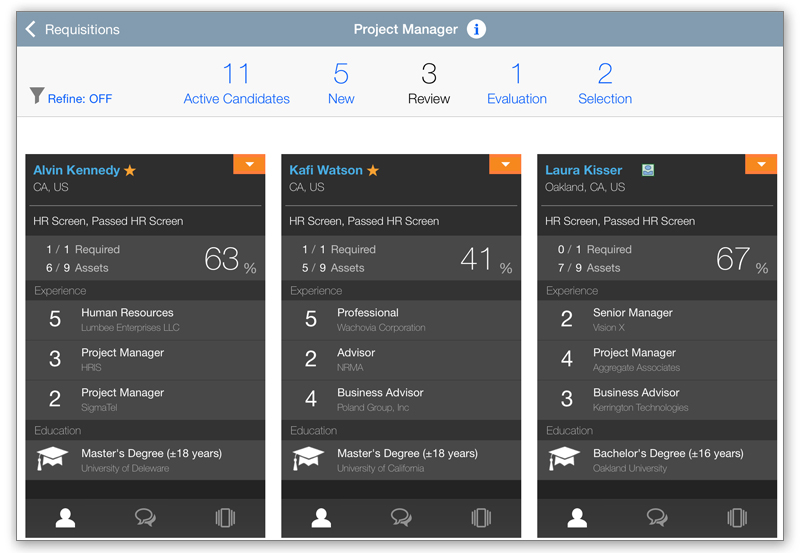800x553 pixels.
Task: Toggle Kafi Watson's favorite star
Action: point(373,170)
